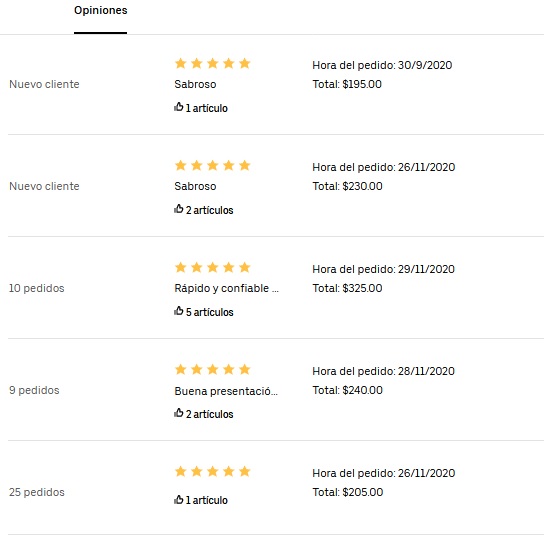Viewport: 544px width, 539px height.
Task: Click 'Sabroso' comment on the 30/9/2020 review
Action: 195,84
